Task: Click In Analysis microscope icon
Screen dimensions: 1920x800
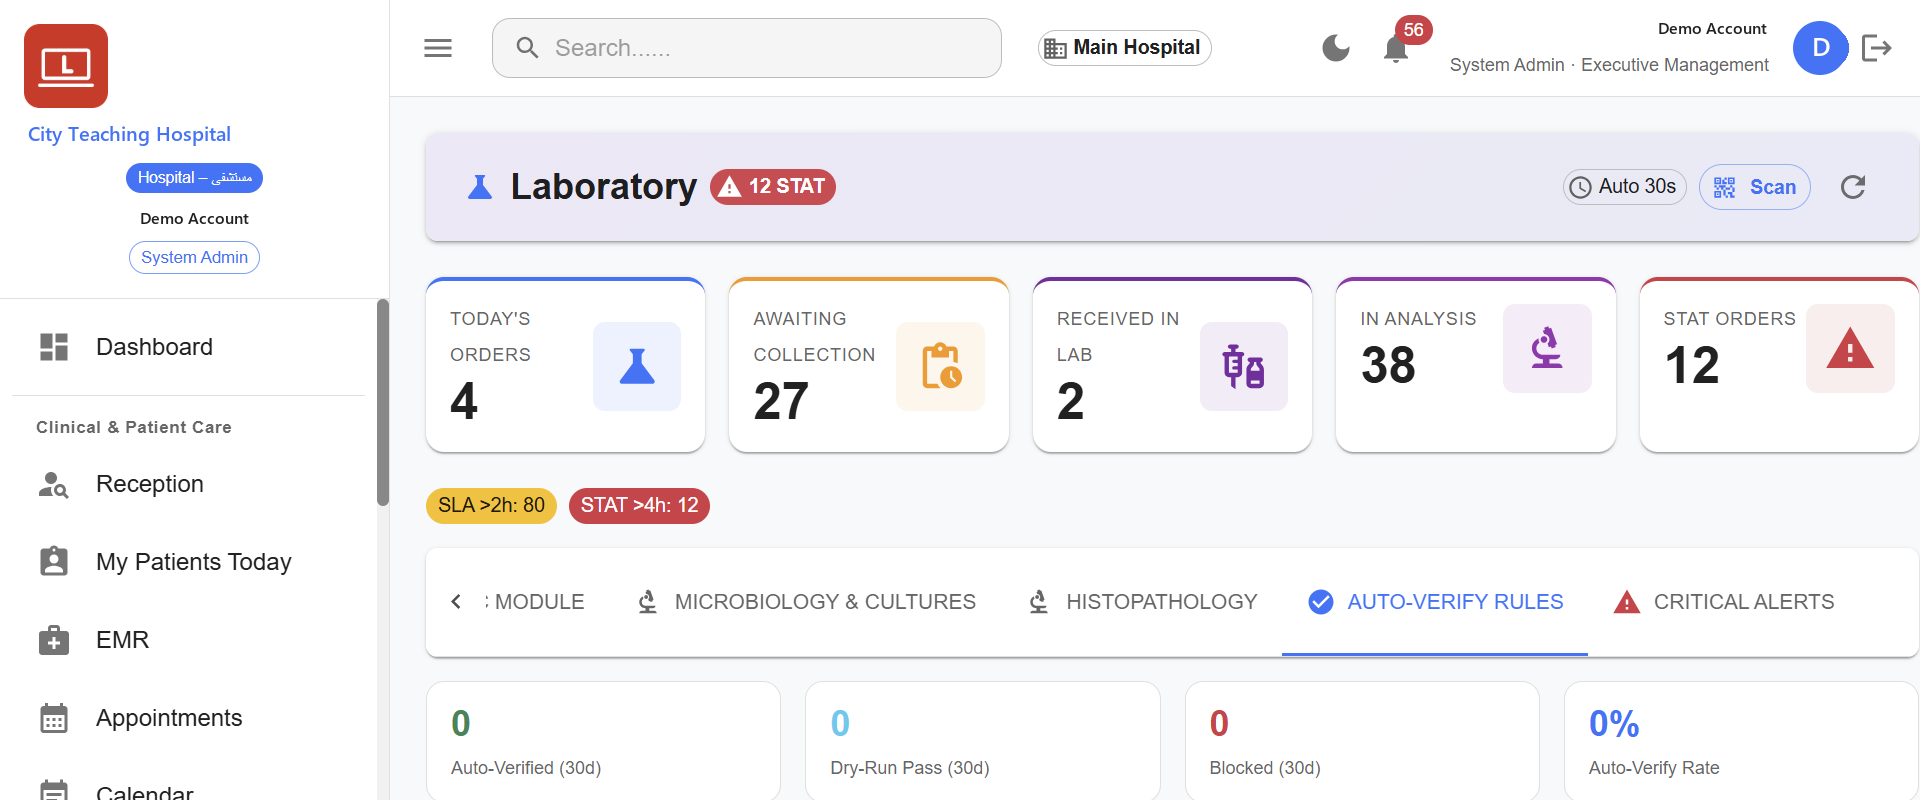Action: (x=1547, y=348)
